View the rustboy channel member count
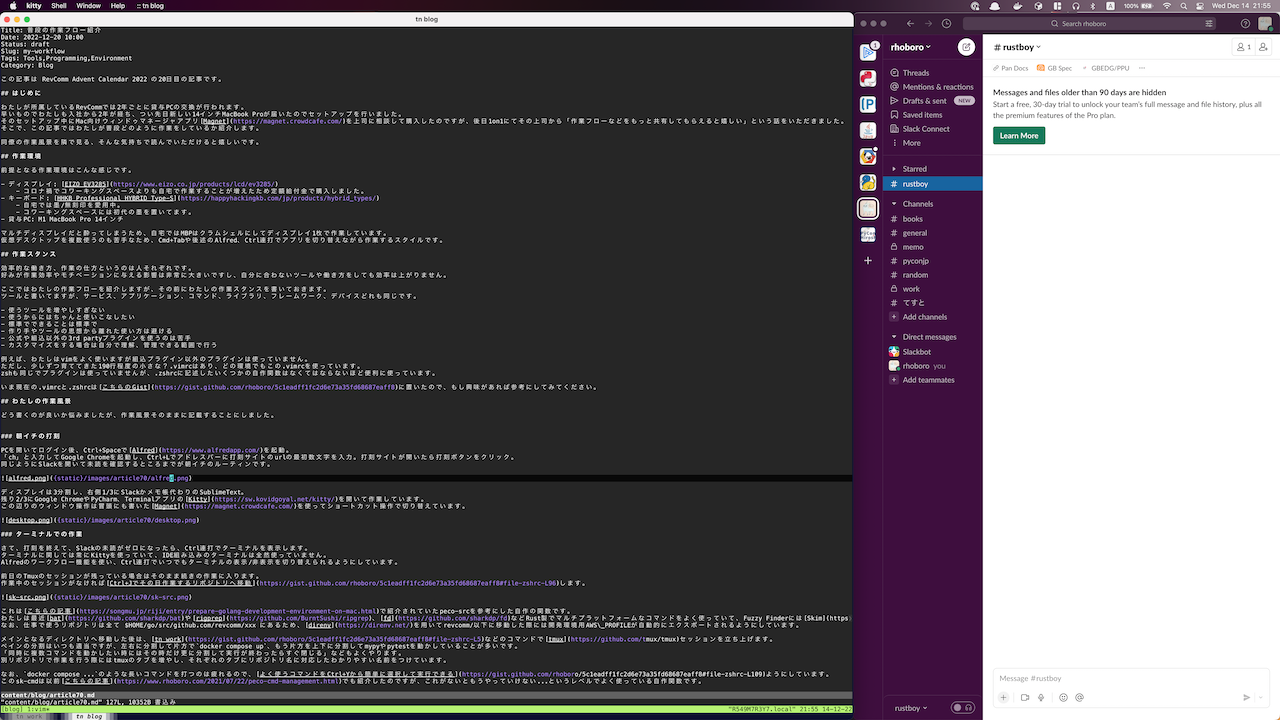 [x=1244, y=47]
